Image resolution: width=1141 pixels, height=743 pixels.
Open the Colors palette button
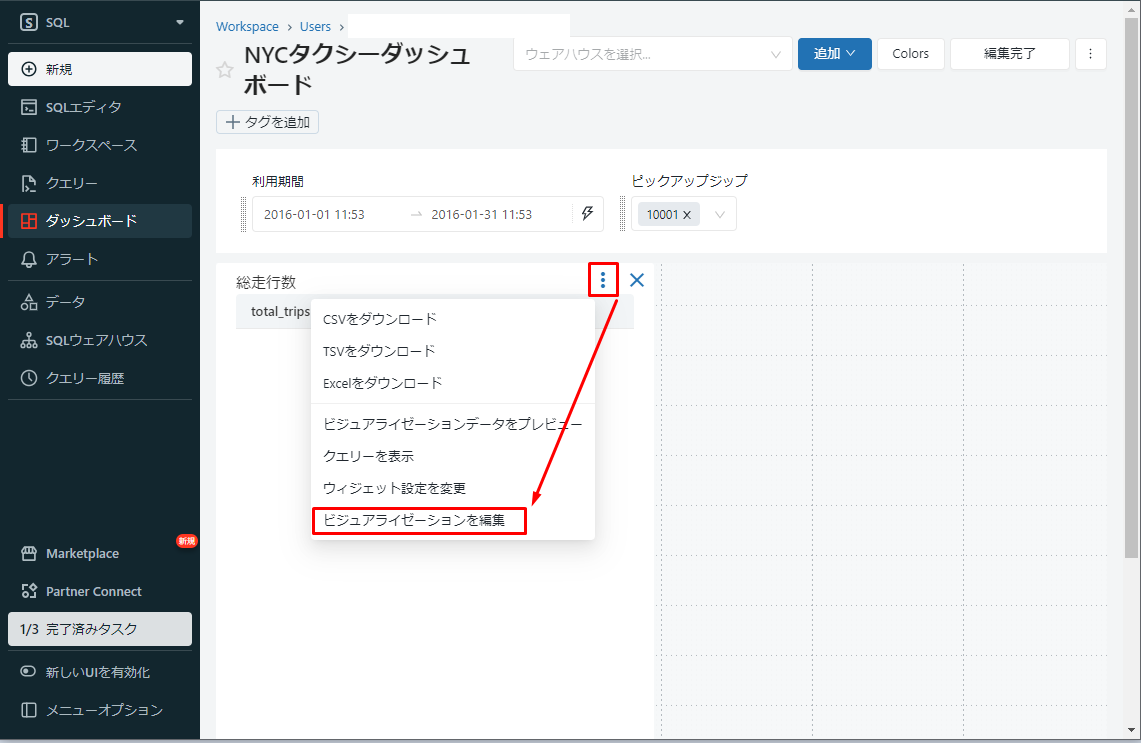pos(910,54)
